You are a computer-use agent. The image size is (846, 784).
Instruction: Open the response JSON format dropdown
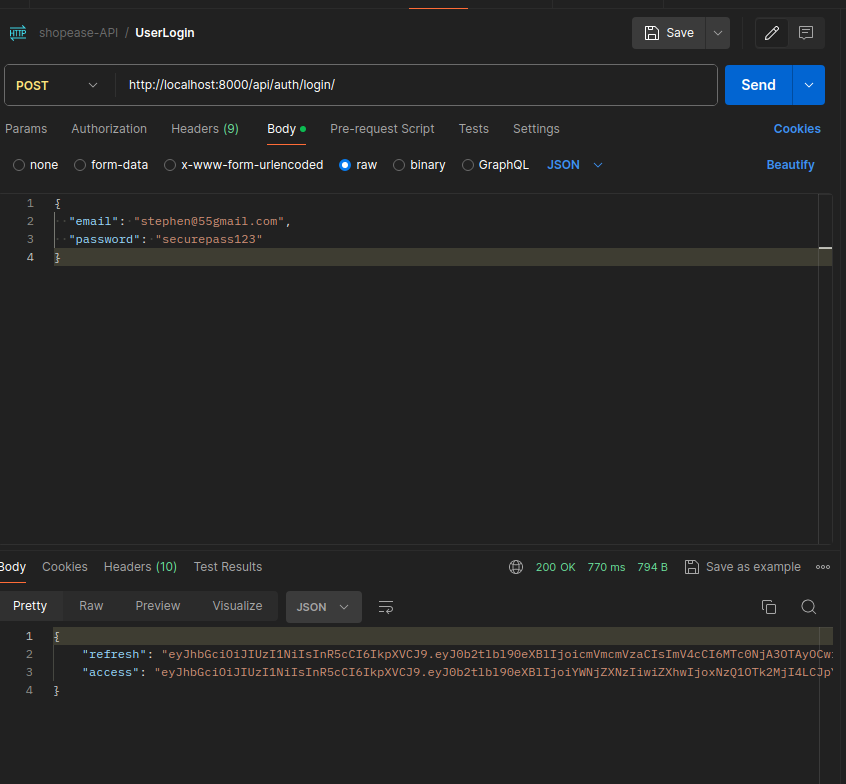tap(324, 607)
